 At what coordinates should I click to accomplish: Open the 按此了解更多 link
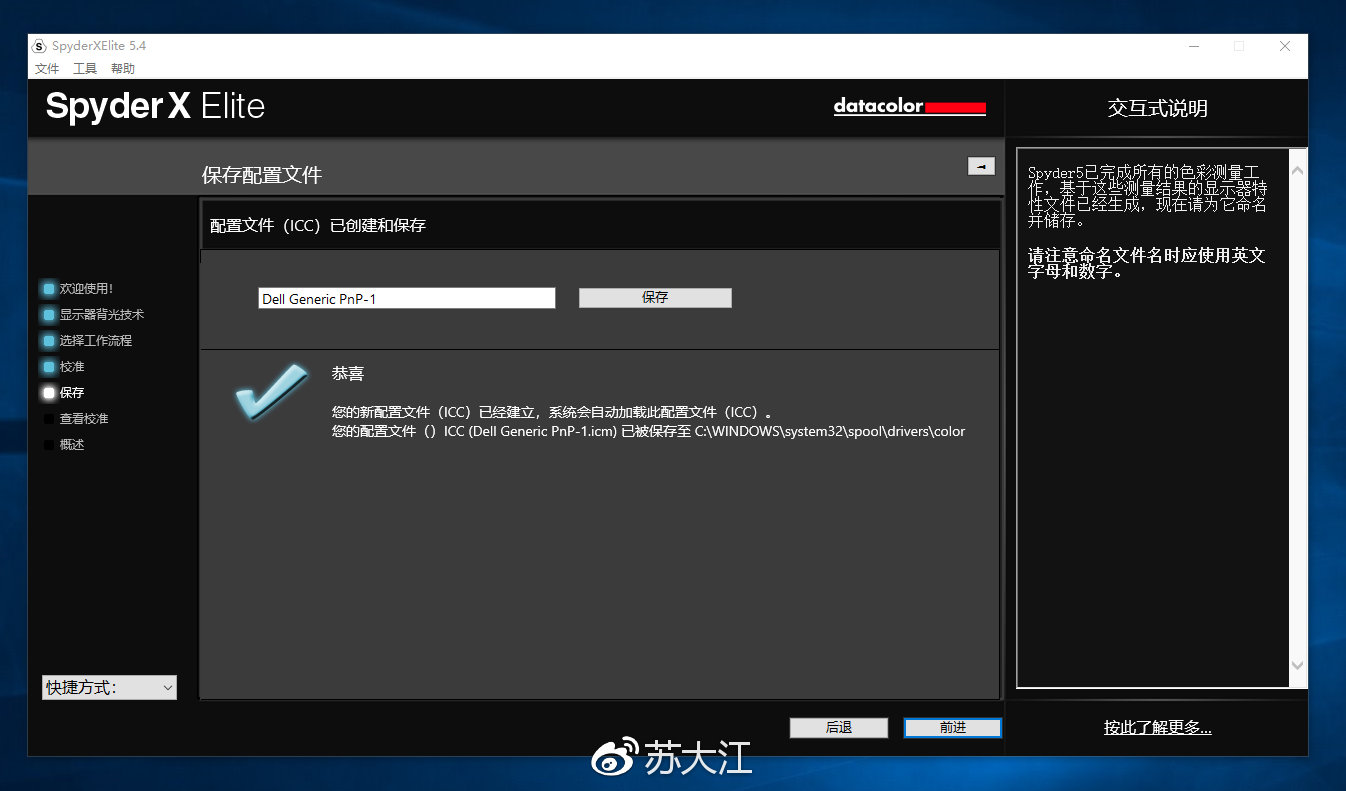1158,728
